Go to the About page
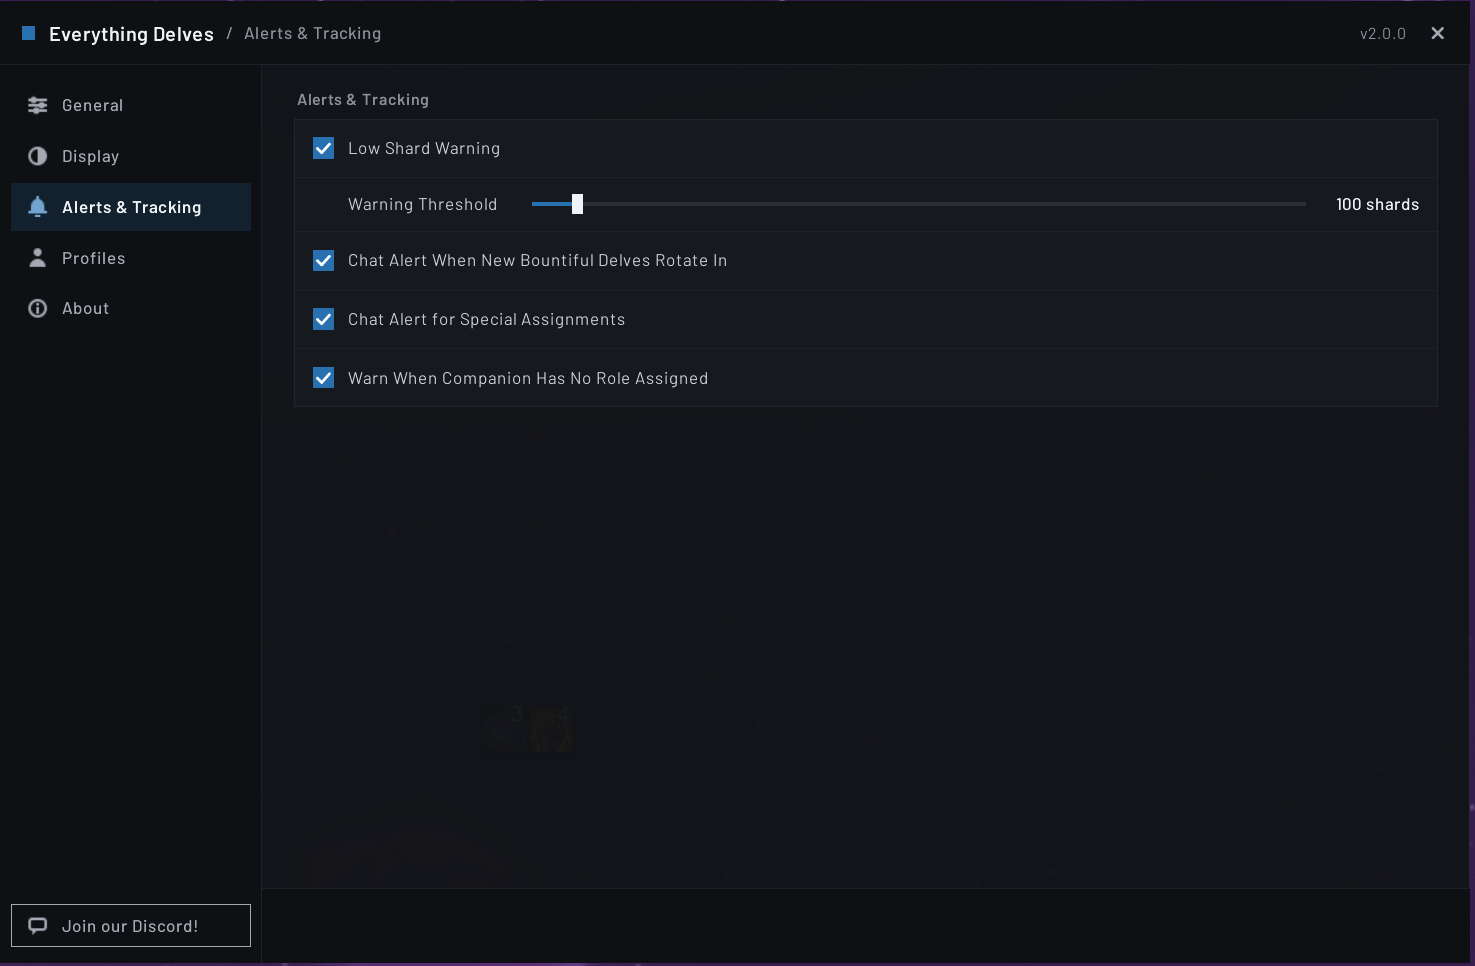Viewport: 1475px width, 966px height. point(131,308)
